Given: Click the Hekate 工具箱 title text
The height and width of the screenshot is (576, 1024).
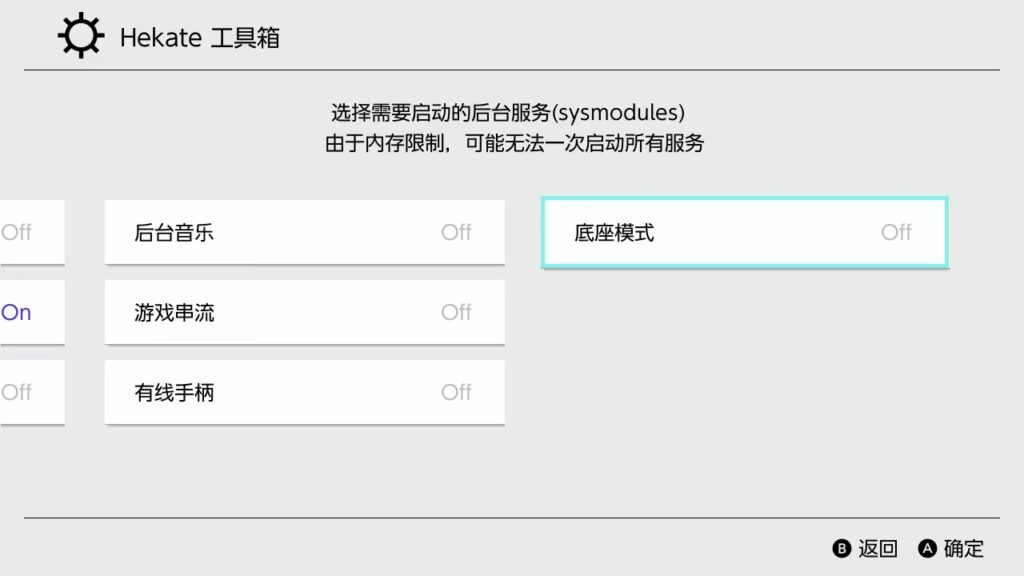Looking at the screenshot, I should [x=200, y=38].
